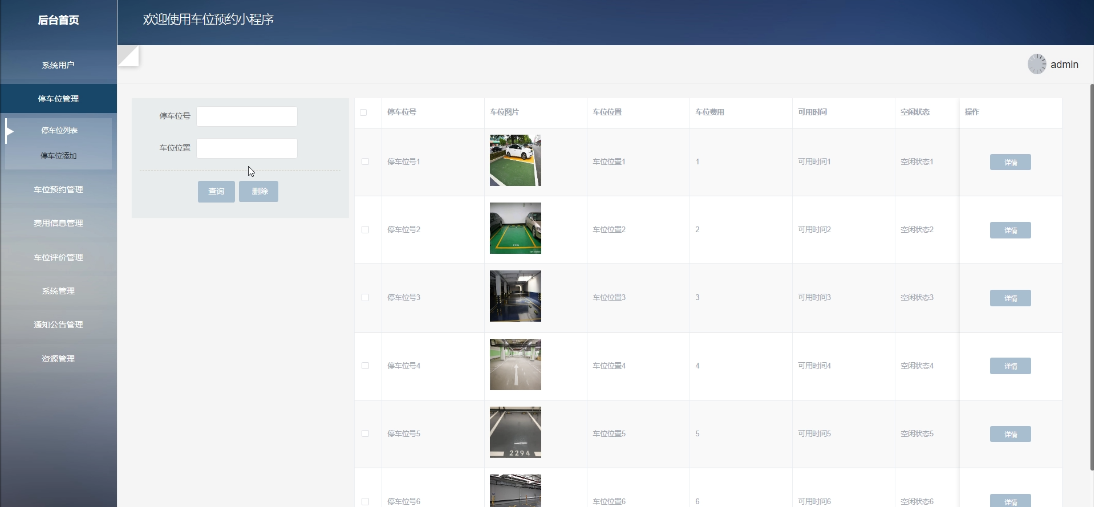Click the vertical page scrollbar

[1091, 275]
